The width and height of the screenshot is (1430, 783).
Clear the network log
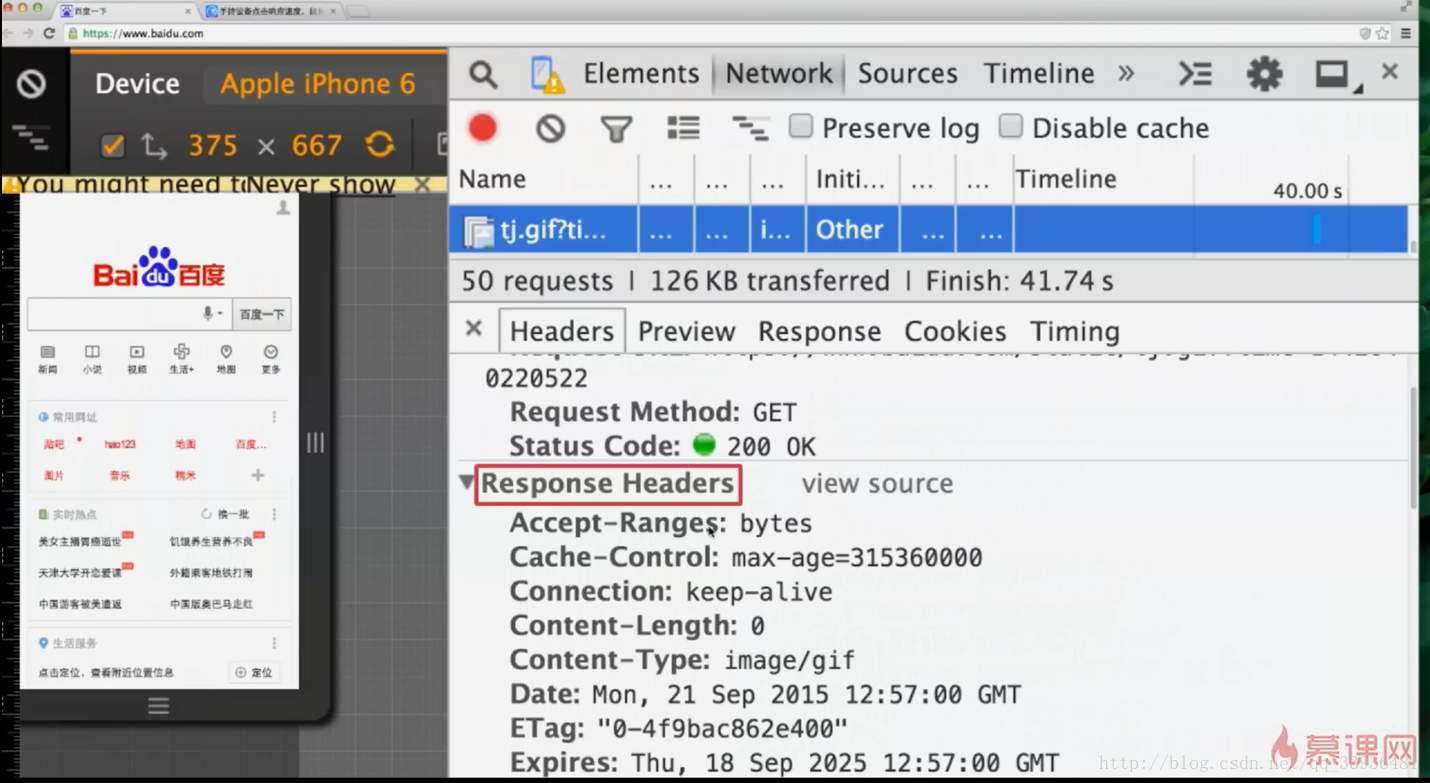(x=550, y=128)
